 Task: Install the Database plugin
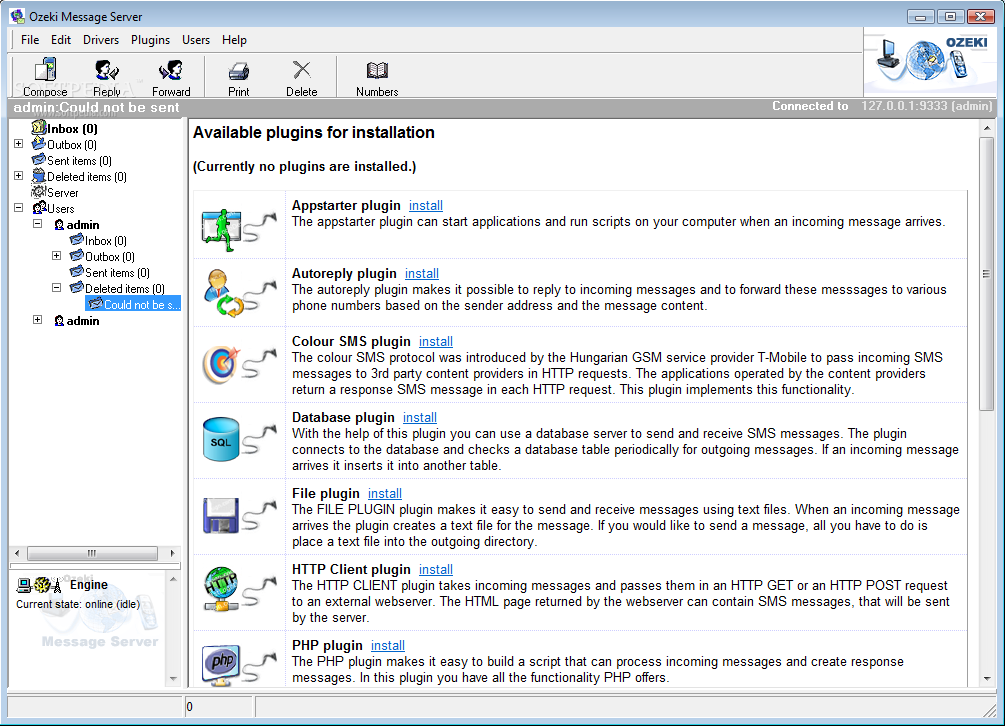coord(420,418)
